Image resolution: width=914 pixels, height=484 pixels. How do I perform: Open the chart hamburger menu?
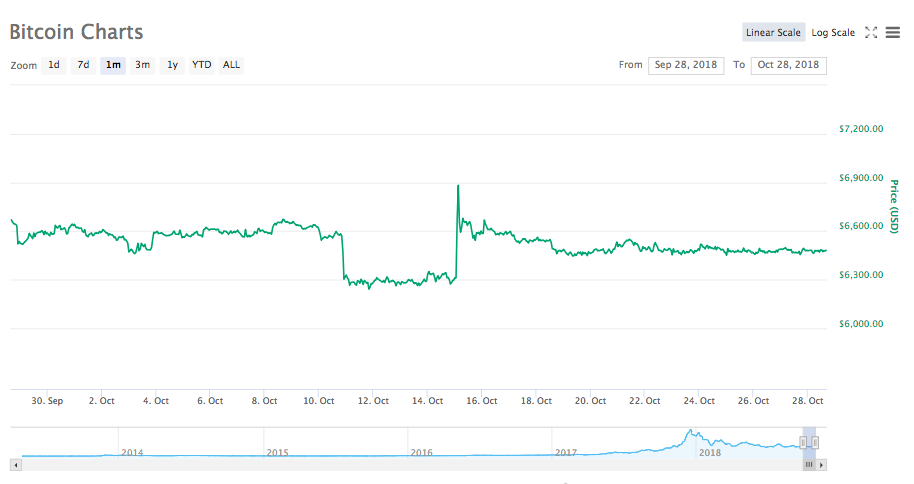(x=892, y=33)
